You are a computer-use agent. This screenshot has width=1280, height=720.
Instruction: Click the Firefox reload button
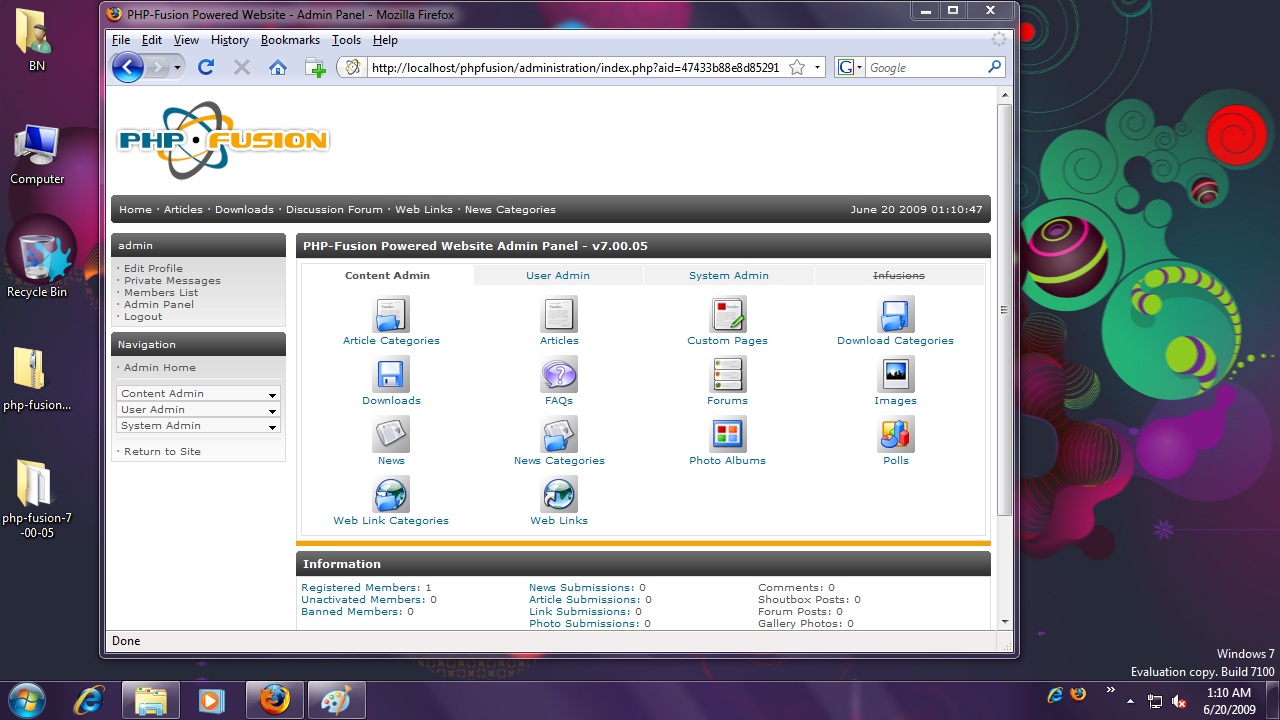point(206,67)
